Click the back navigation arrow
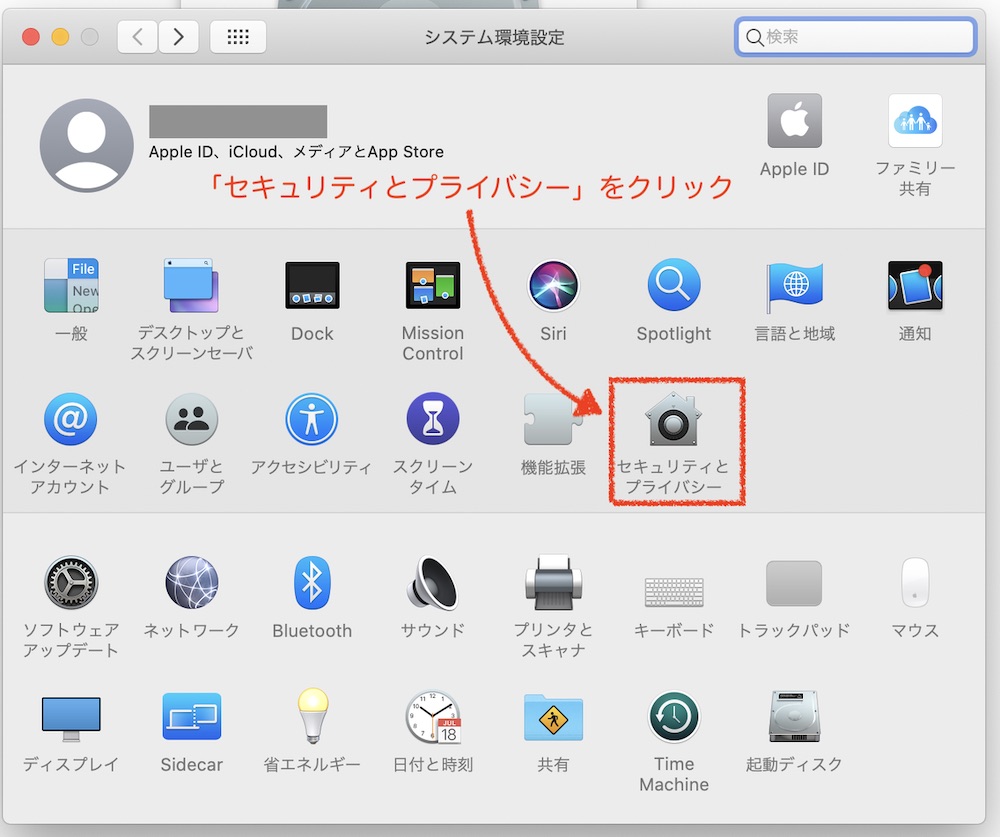The height and width of the screenshot is (837, 1000). point(137,36)
